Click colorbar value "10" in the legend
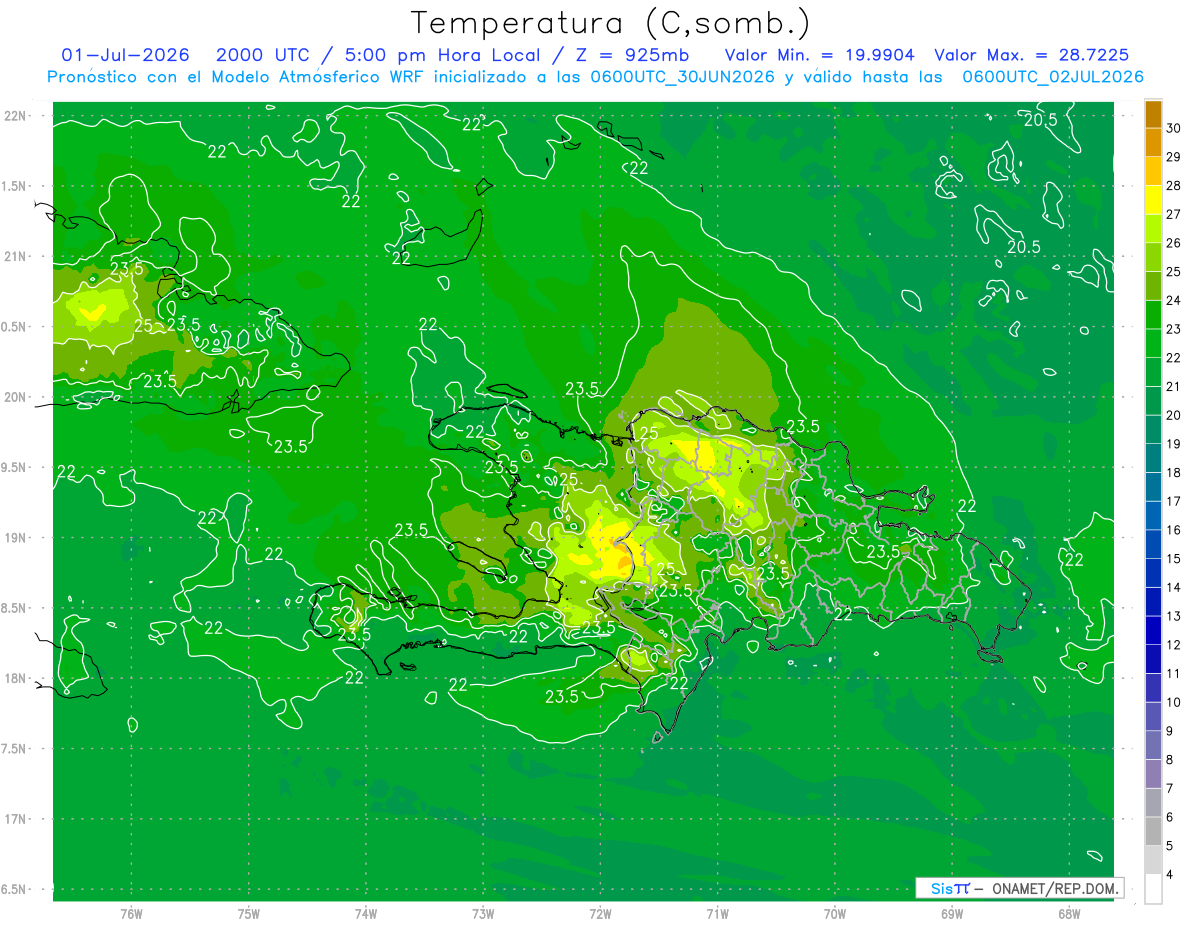The image size is (1200, 927). tap(1174, 702)
